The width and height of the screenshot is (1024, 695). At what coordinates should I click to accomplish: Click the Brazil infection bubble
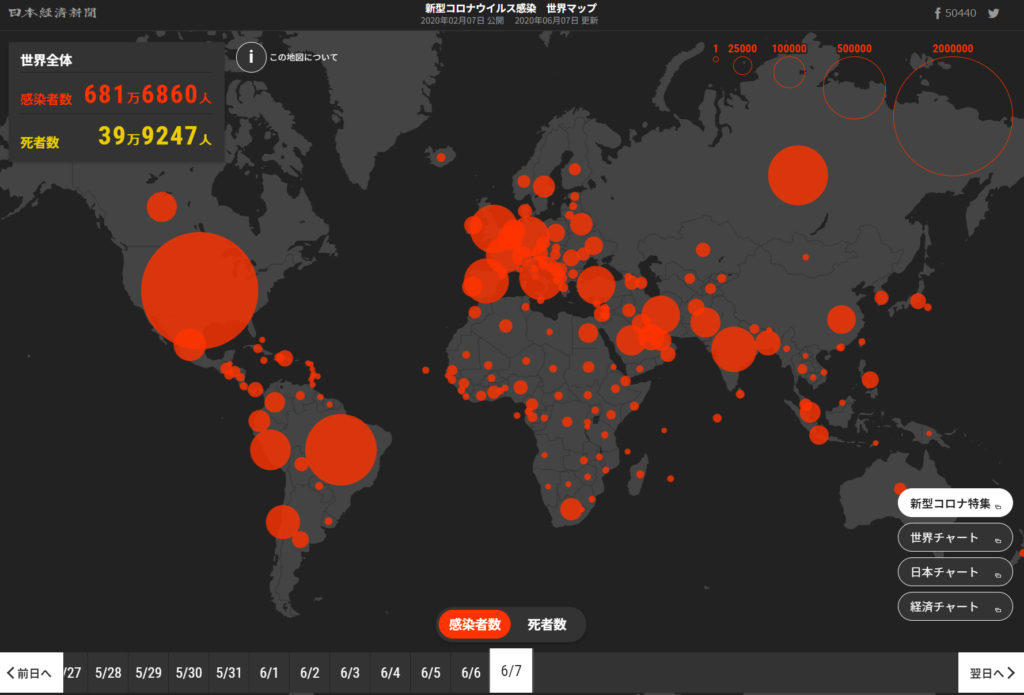pos(341,449)
